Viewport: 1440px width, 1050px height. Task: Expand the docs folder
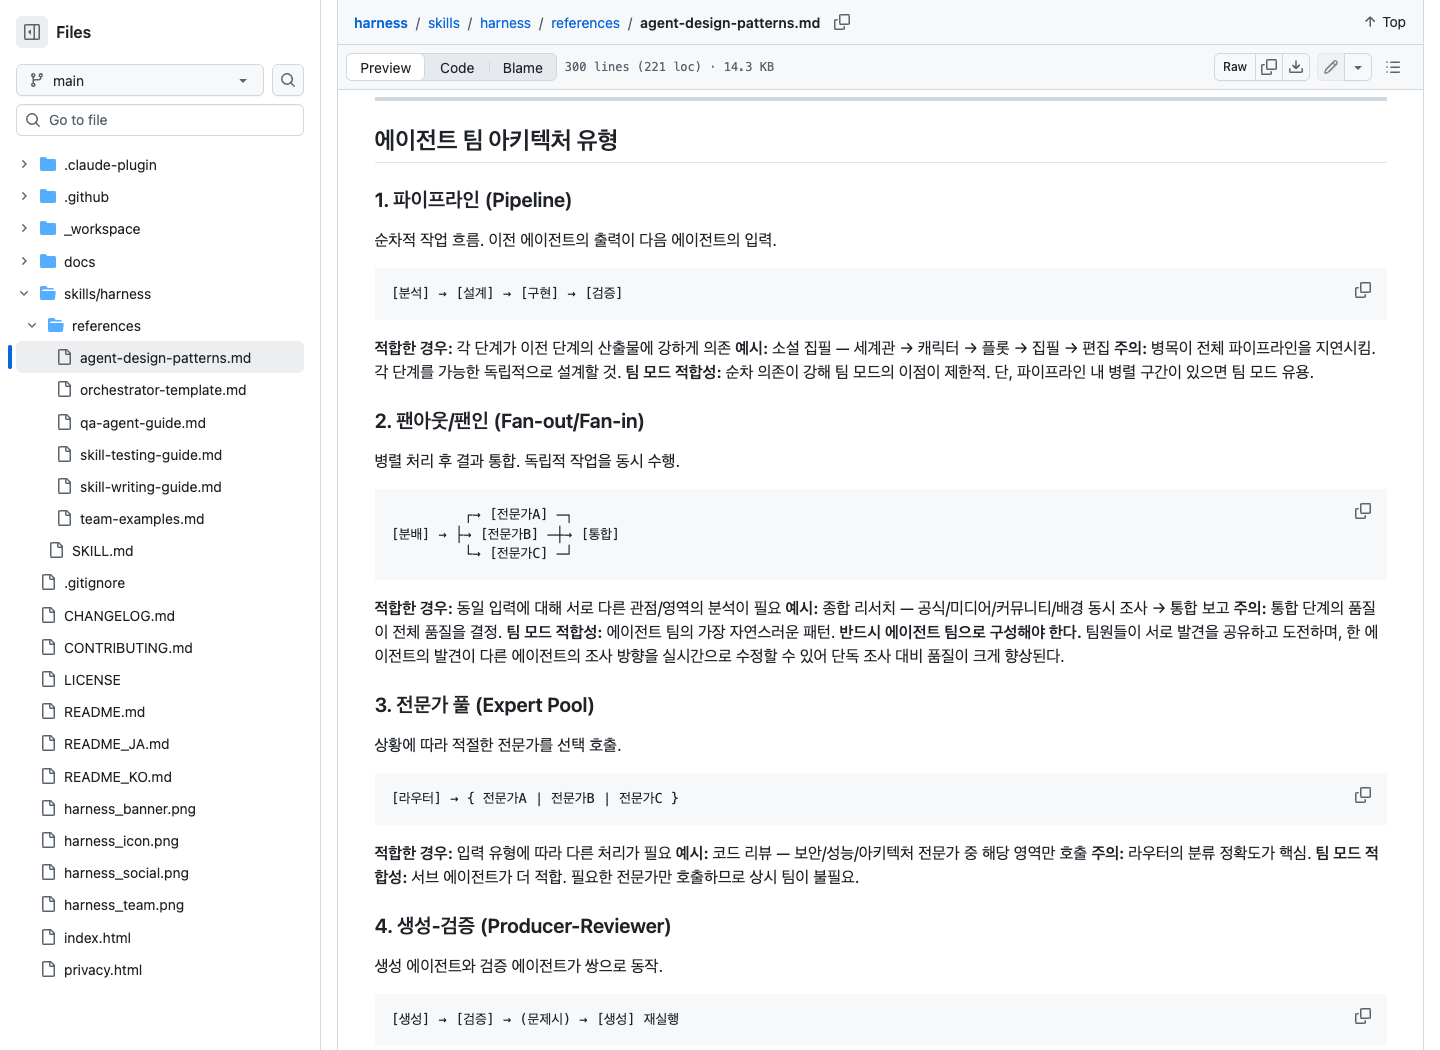pyautogui.click(x=24, y=261)
